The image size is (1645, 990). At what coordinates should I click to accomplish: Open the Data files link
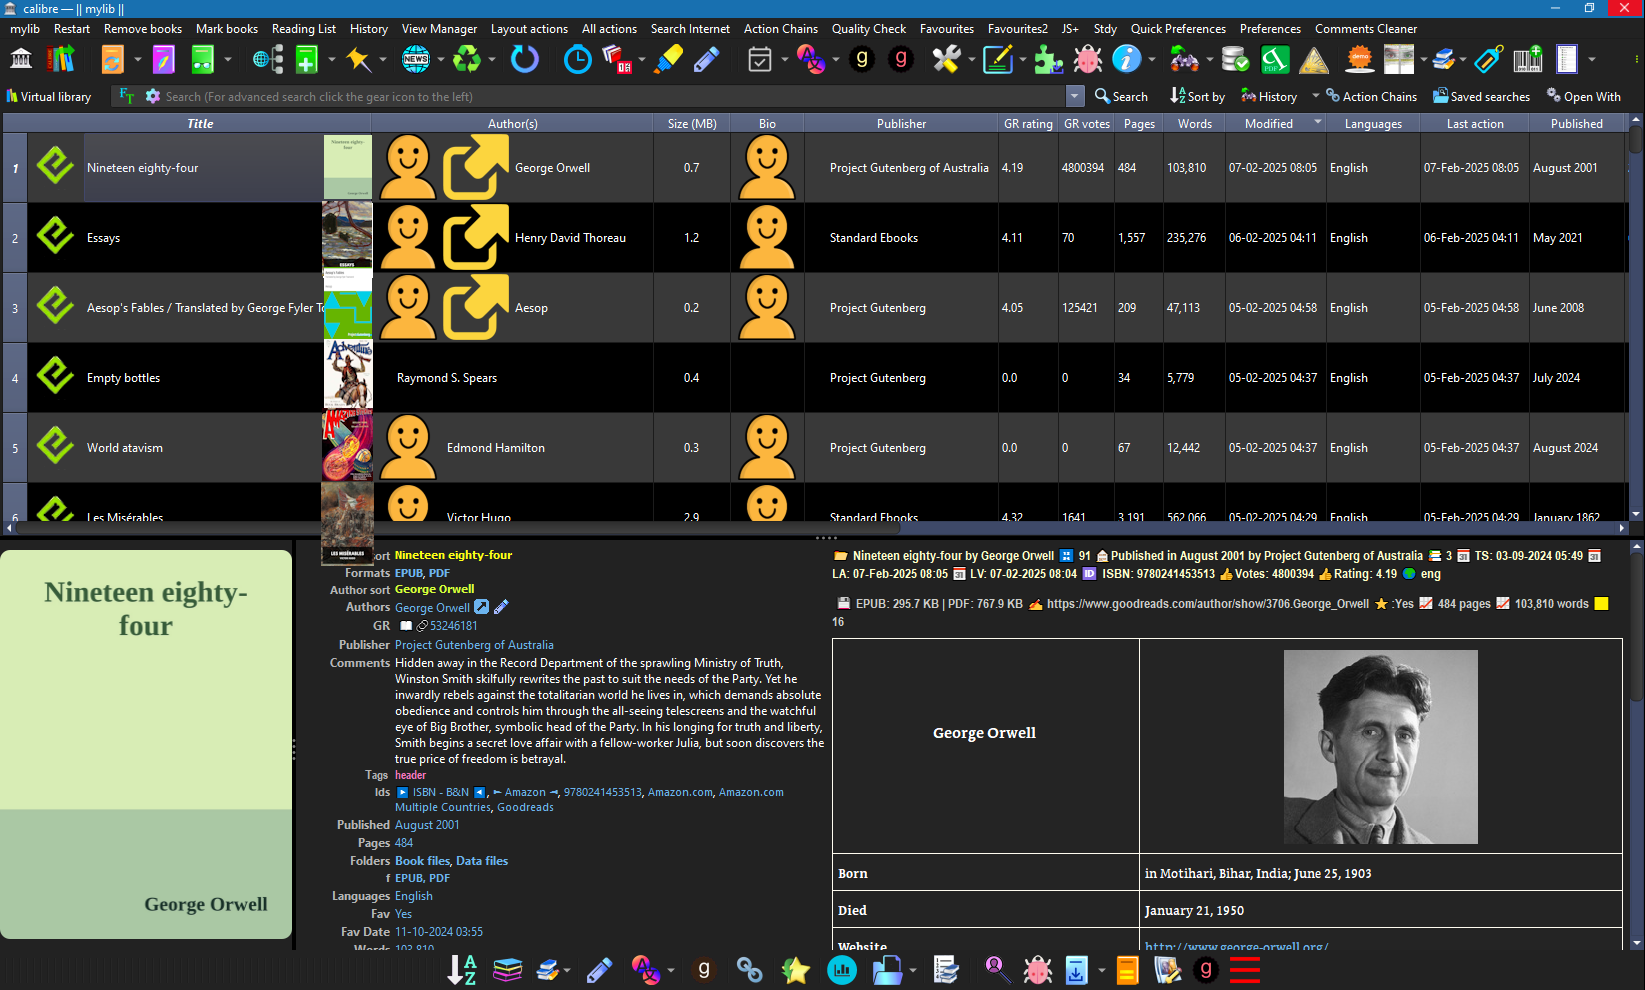pyautogui.click(x=482, y=861)
